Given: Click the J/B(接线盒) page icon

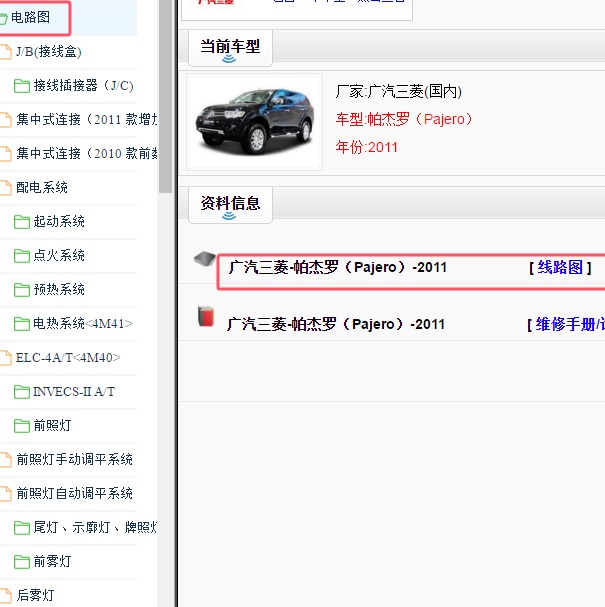Looking at the screenshot, I should pos(5,52).
